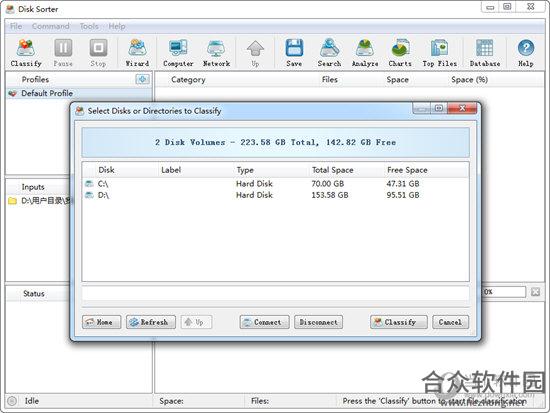Click the Hard Disk type of D:\ row
Image resolution: width=550 pixels, height=413 pixels.
pos(254,195)
